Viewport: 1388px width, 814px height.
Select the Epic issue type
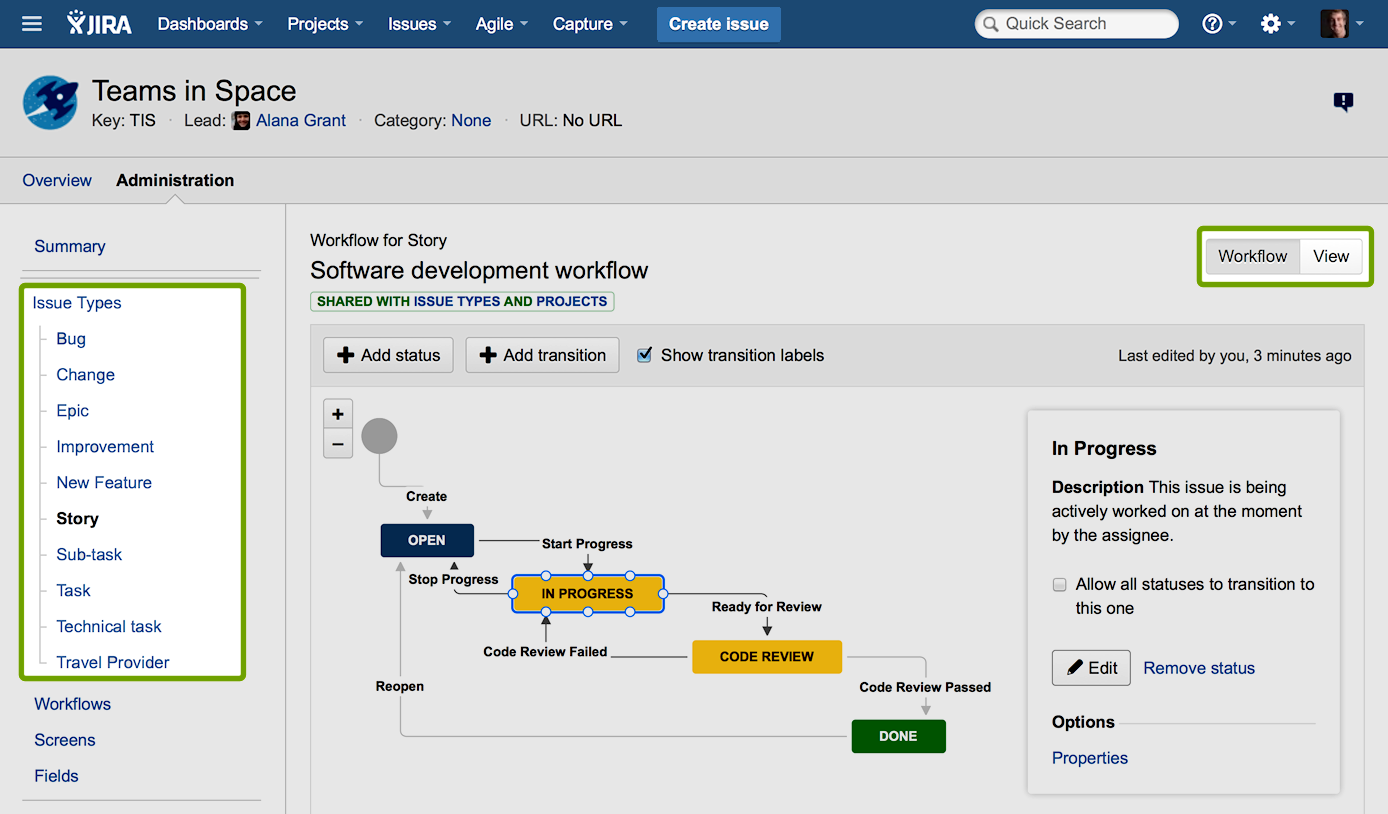(72, 411)
